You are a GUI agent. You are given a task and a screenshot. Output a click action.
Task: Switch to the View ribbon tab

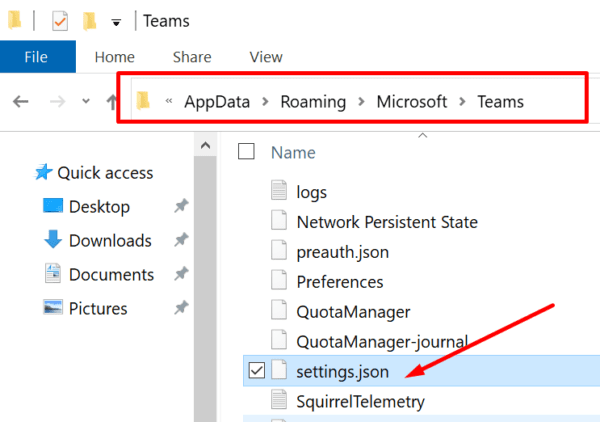tap(266, 57)
